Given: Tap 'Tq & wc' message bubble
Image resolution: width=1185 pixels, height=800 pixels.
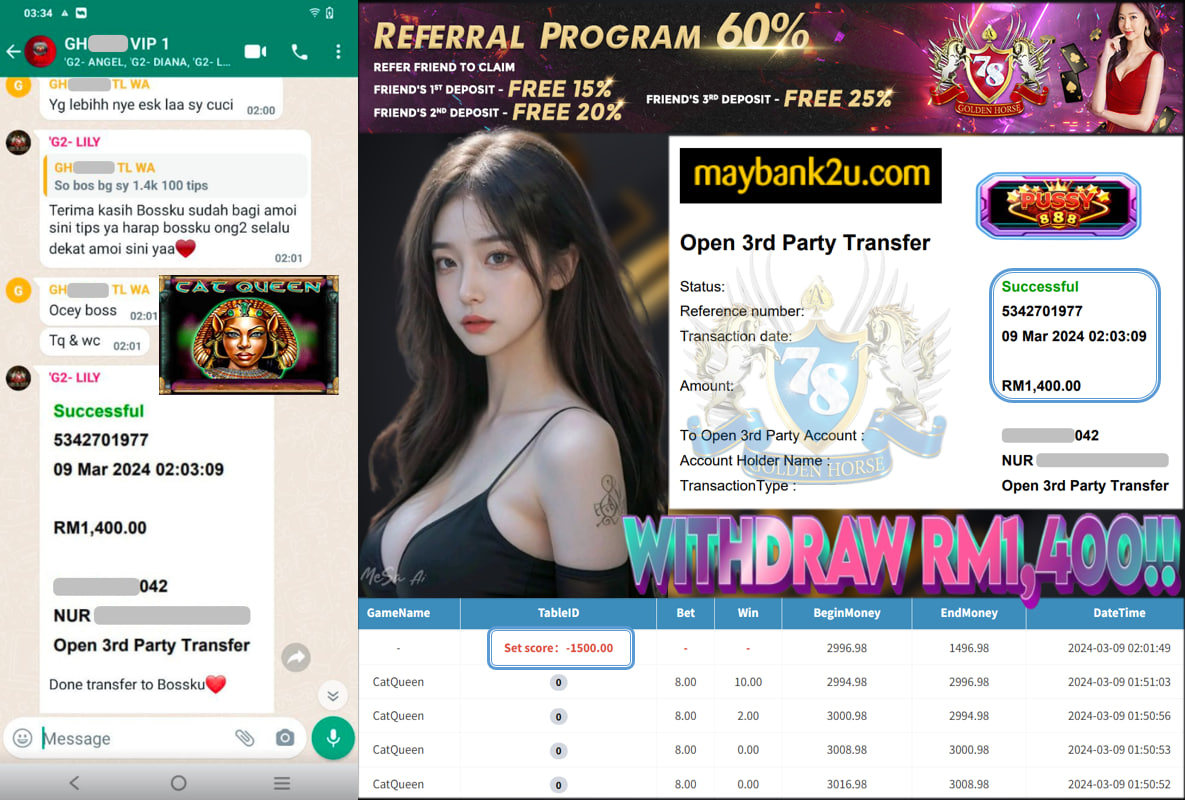Looking at the screenshot, I should (94, 342).
